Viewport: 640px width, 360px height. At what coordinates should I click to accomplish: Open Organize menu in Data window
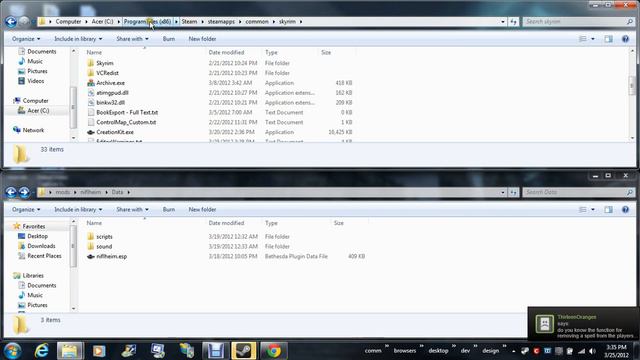[x=26, y=209]
